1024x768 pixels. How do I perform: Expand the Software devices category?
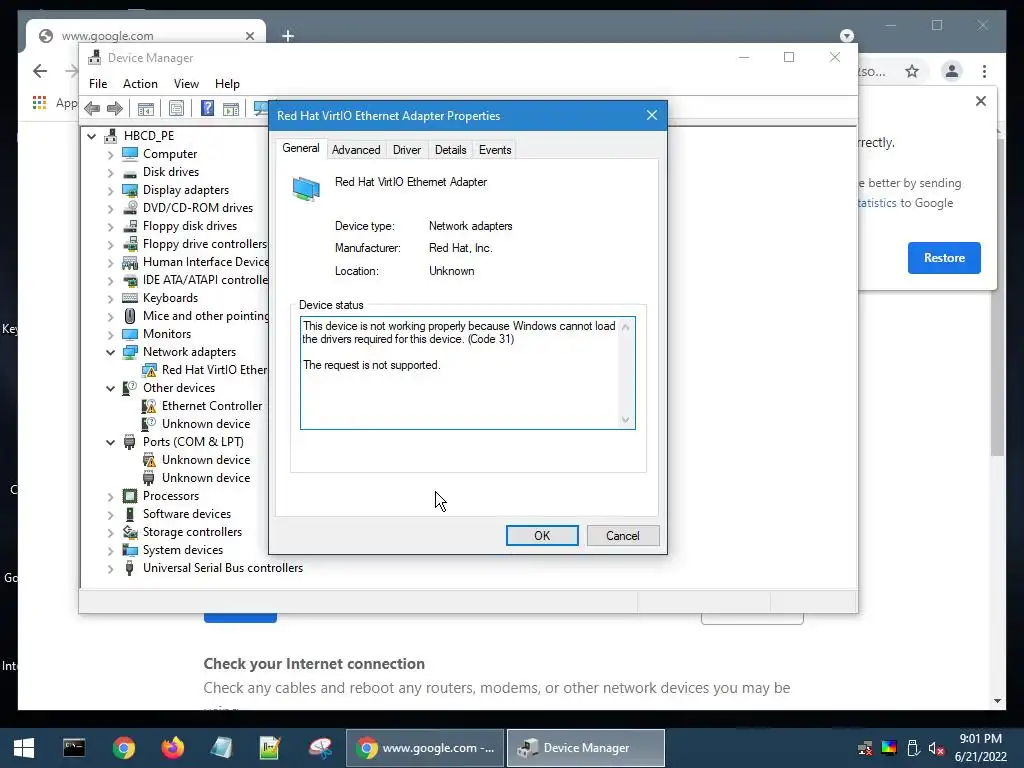click(110, 515)
